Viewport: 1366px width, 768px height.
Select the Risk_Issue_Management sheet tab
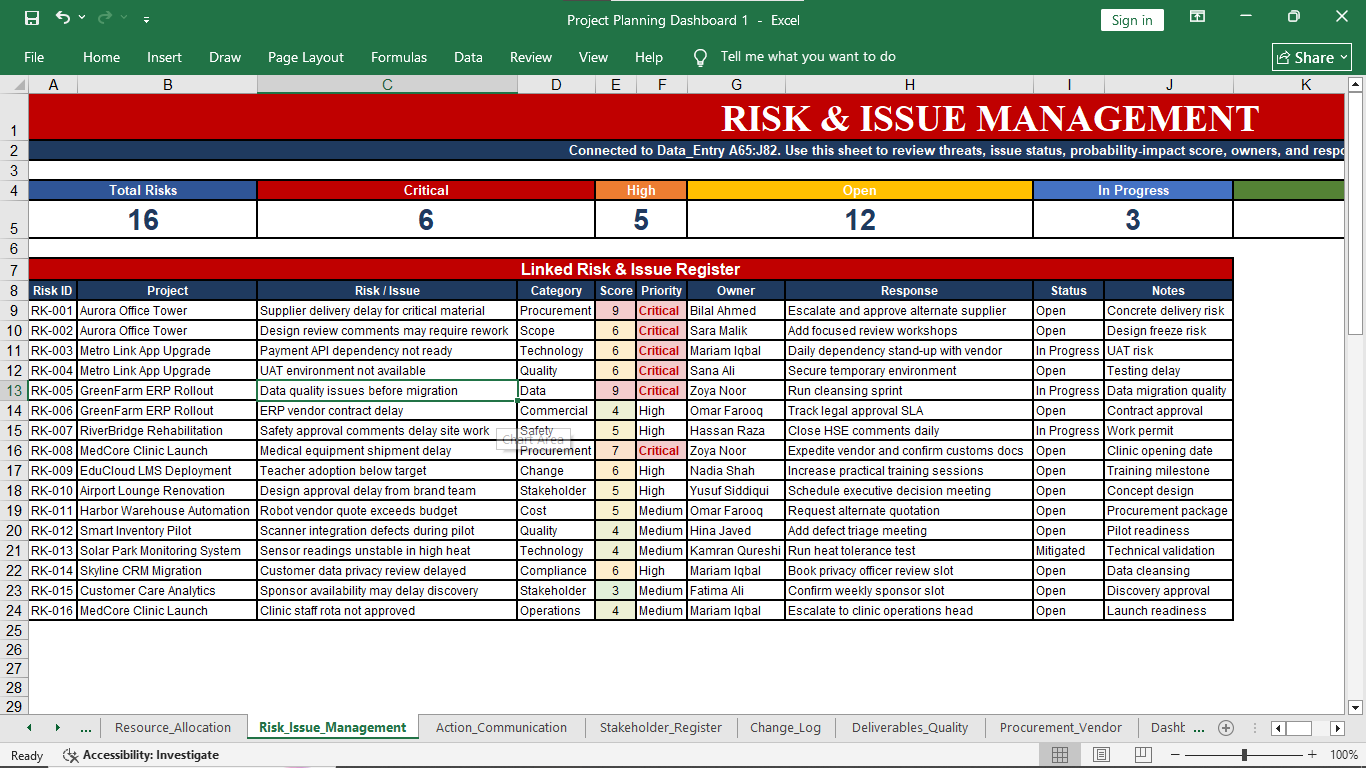(x=333, y=728)
